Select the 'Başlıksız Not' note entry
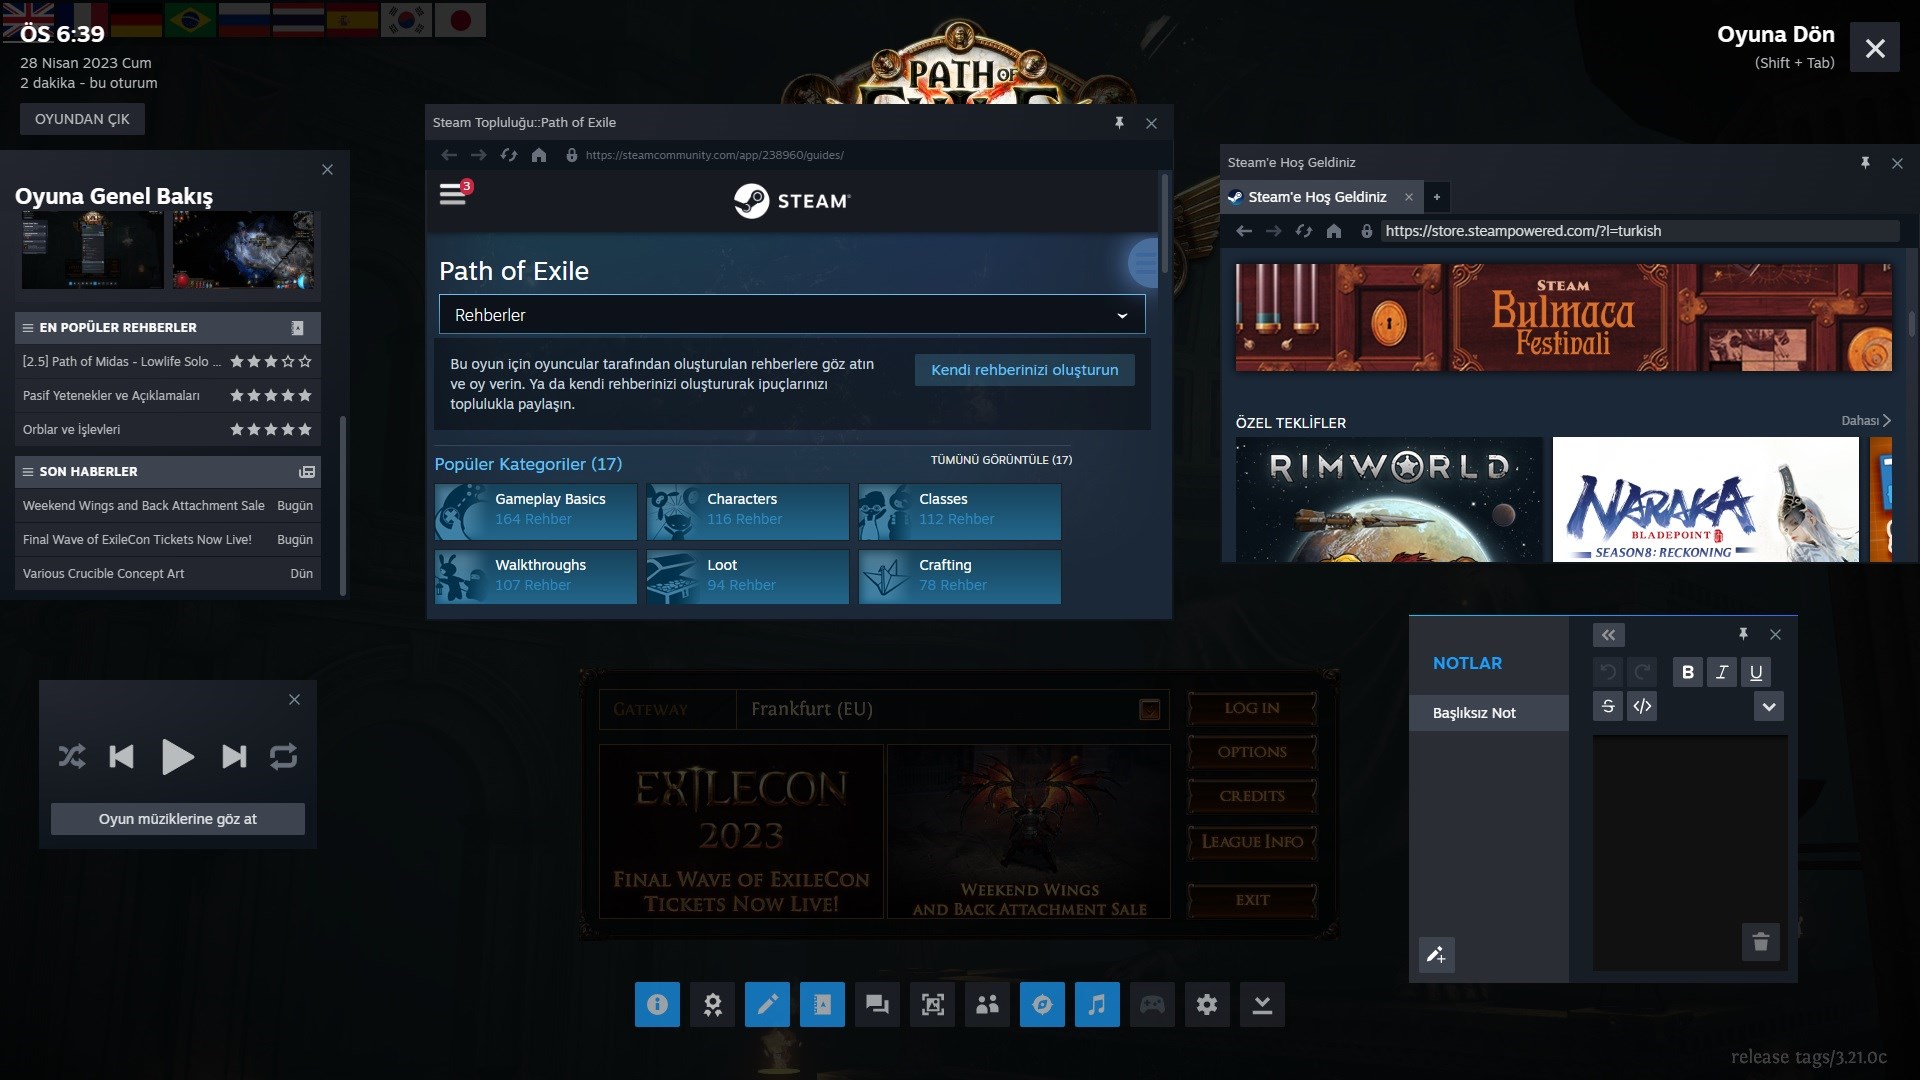The height and width of the screenshot is (1080, 1920). pyautogui.click(x=1489, y=713)
